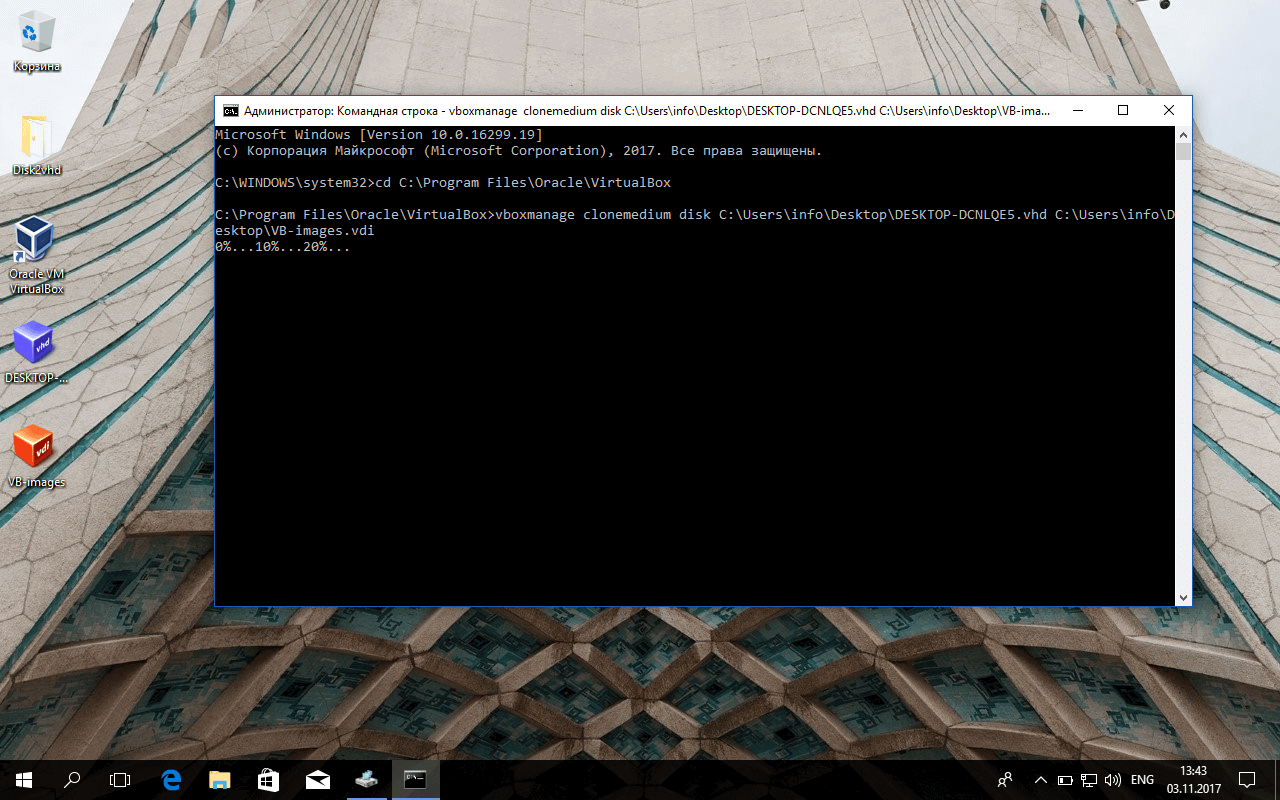Launch Microsoft Edge from the taskbar
Viewport: 1280px width, 800px height.
[170, 780]
